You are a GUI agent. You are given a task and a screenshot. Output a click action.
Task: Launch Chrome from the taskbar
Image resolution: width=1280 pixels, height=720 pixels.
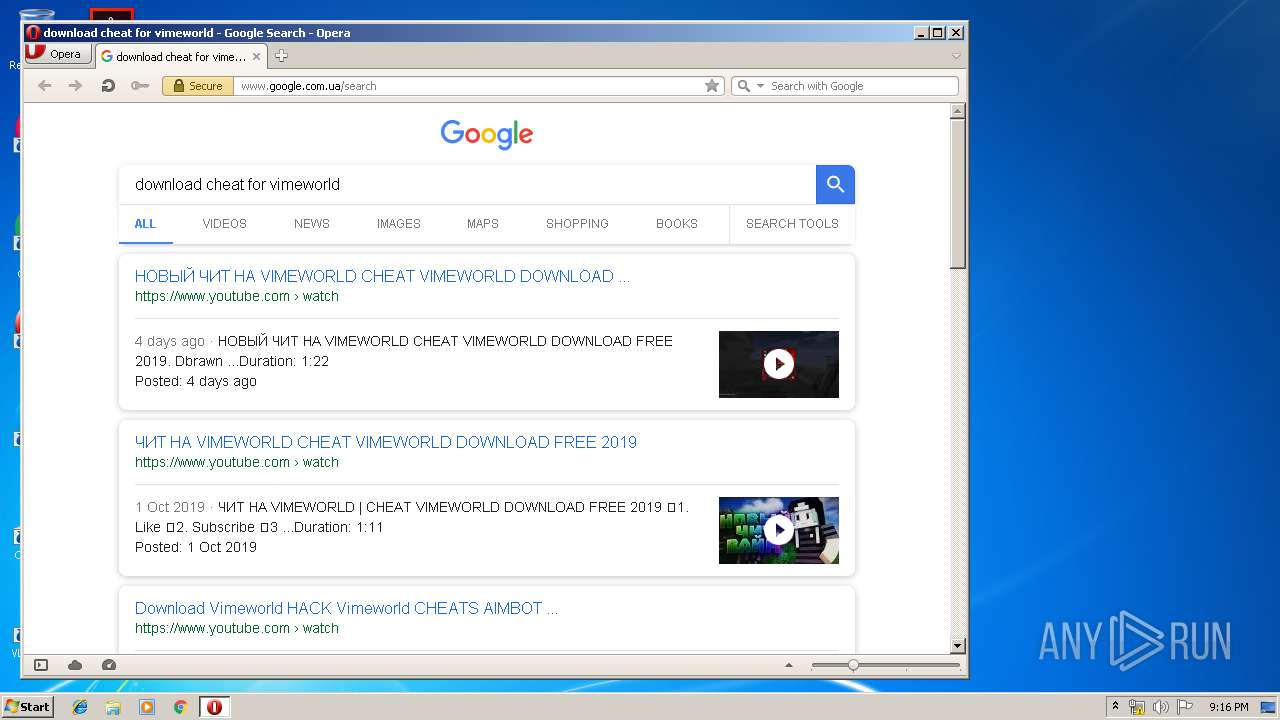180,707
